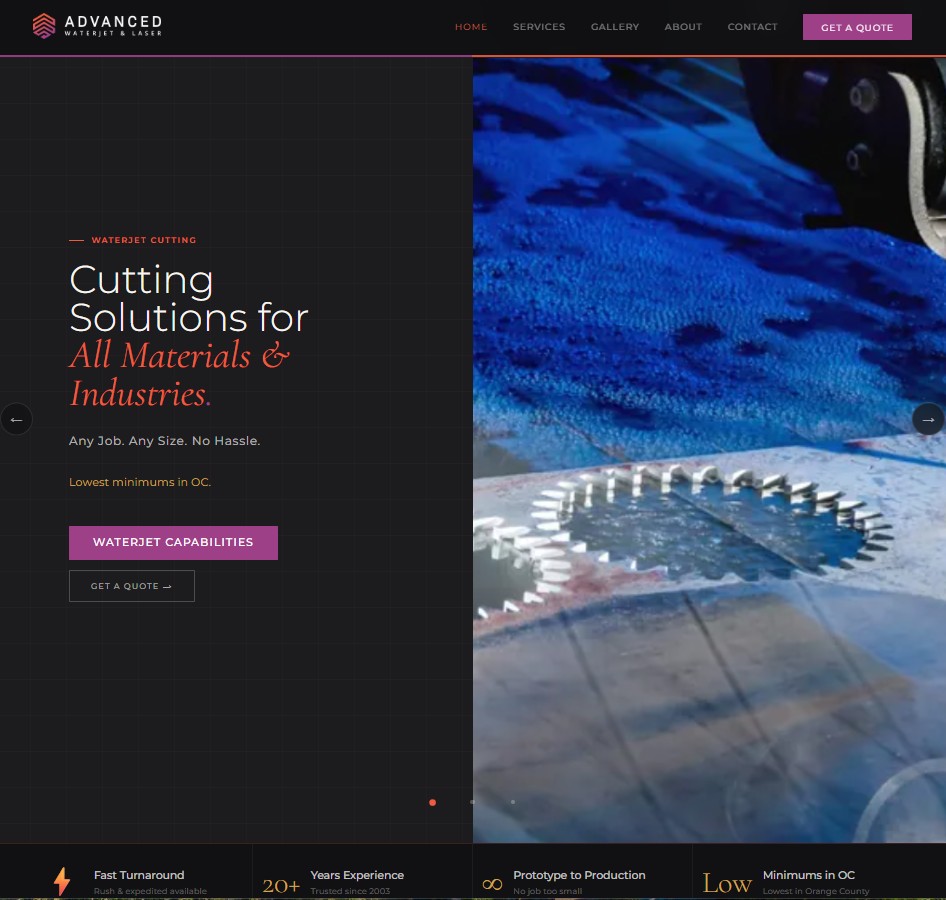The image size is (946, 900).
Task: Select the first carousel dot
Action: click(432, 802)
